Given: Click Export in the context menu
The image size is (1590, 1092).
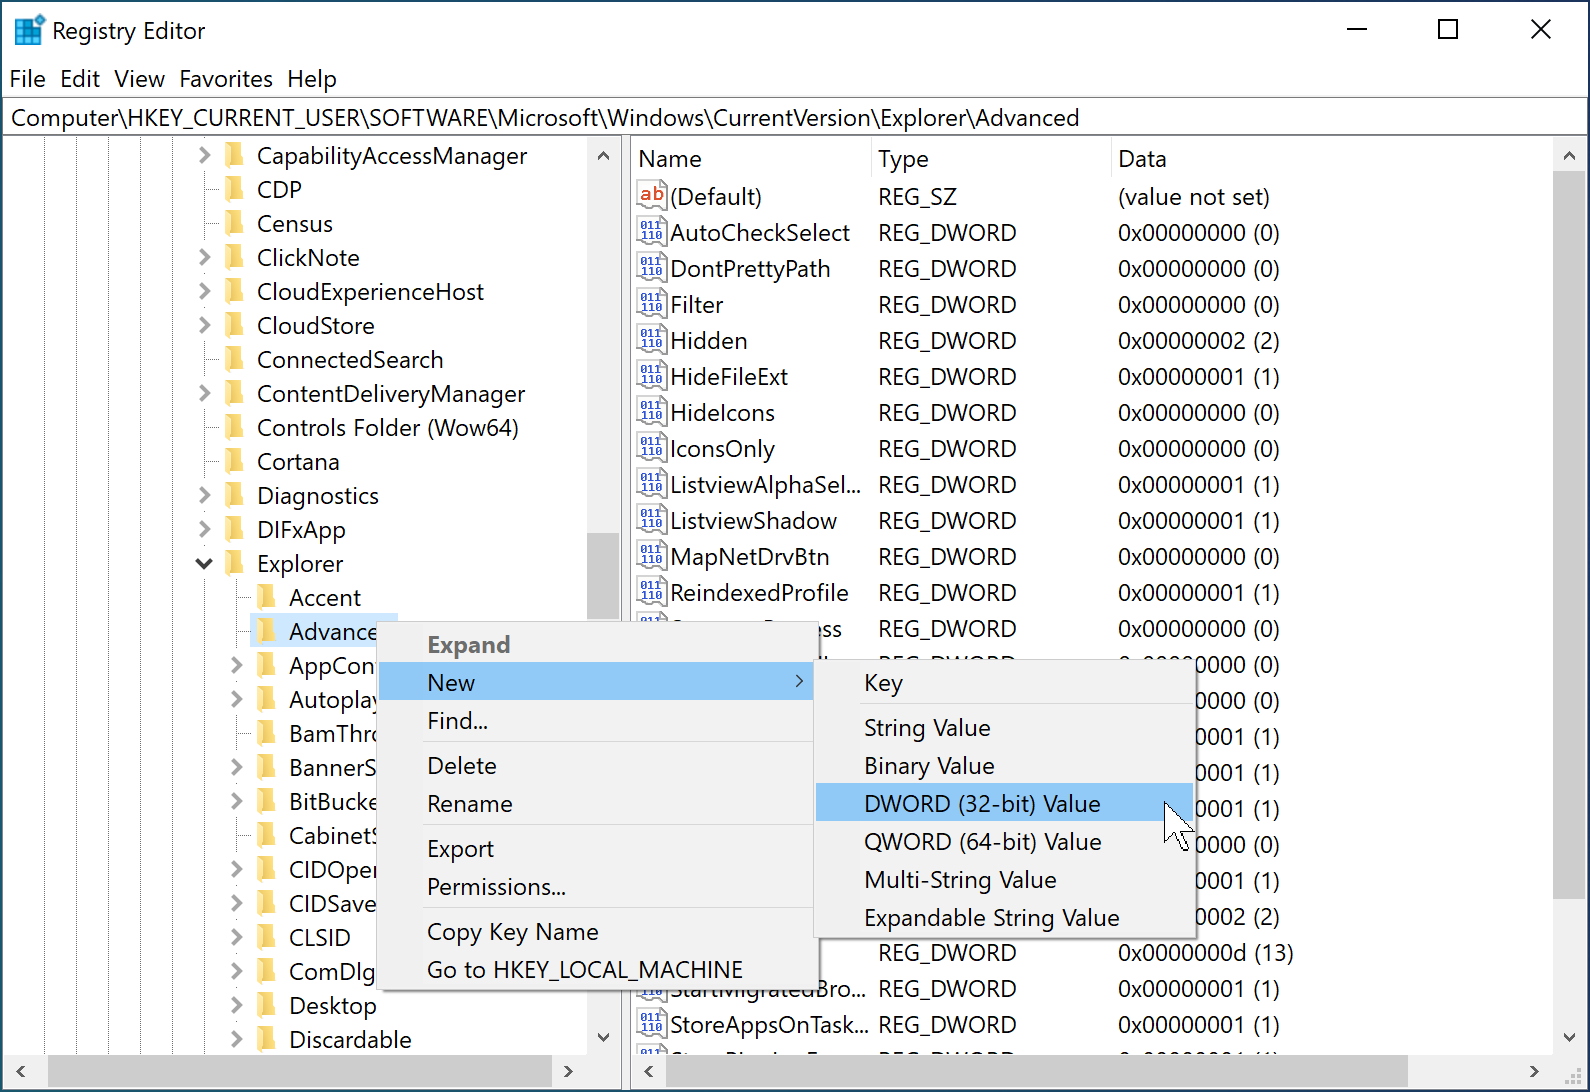Looking at the screenshot, I should pos(597,848).
